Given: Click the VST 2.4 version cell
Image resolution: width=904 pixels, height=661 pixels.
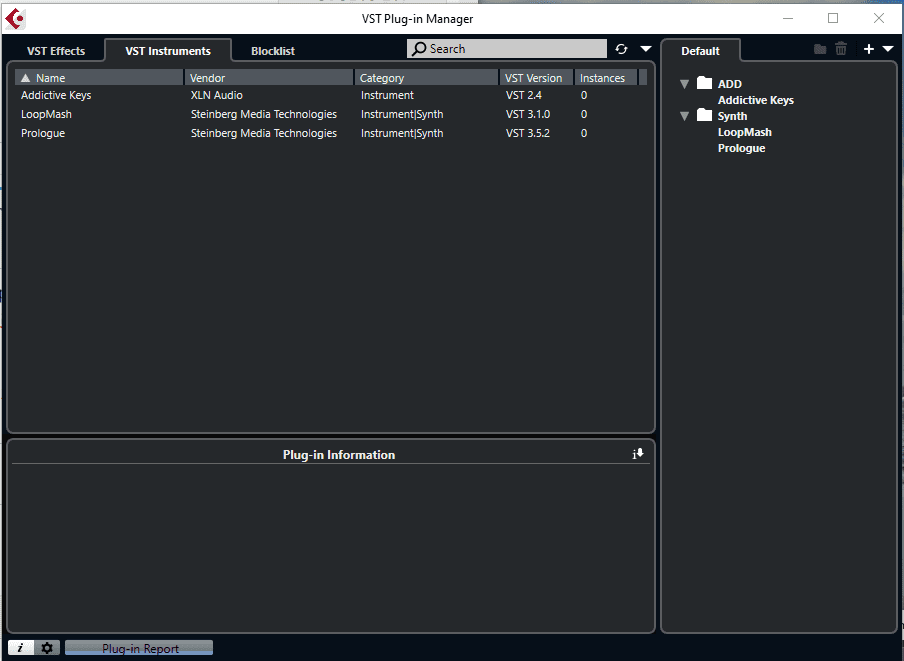Looking at the screenshot, I should pos(524,95).
